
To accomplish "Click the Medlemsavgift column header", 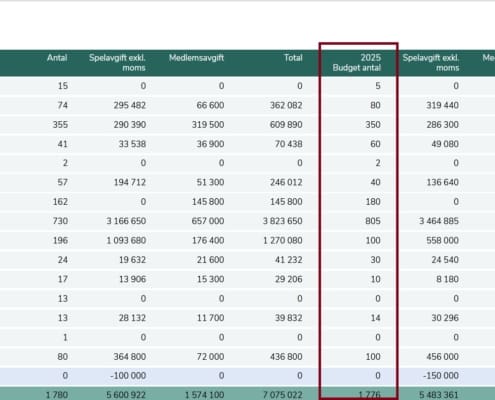I will tap(196, 58).
